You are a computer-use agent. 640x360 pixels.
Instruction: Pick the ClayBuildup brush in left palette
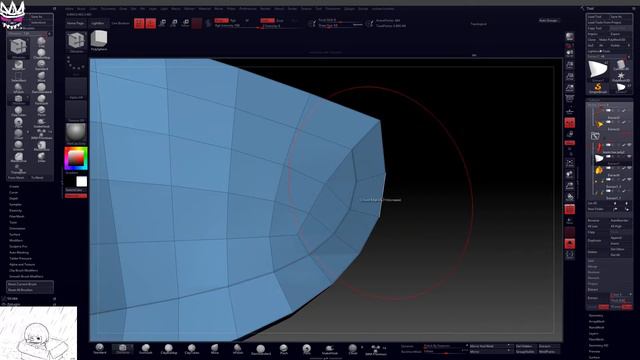(41, 53)
